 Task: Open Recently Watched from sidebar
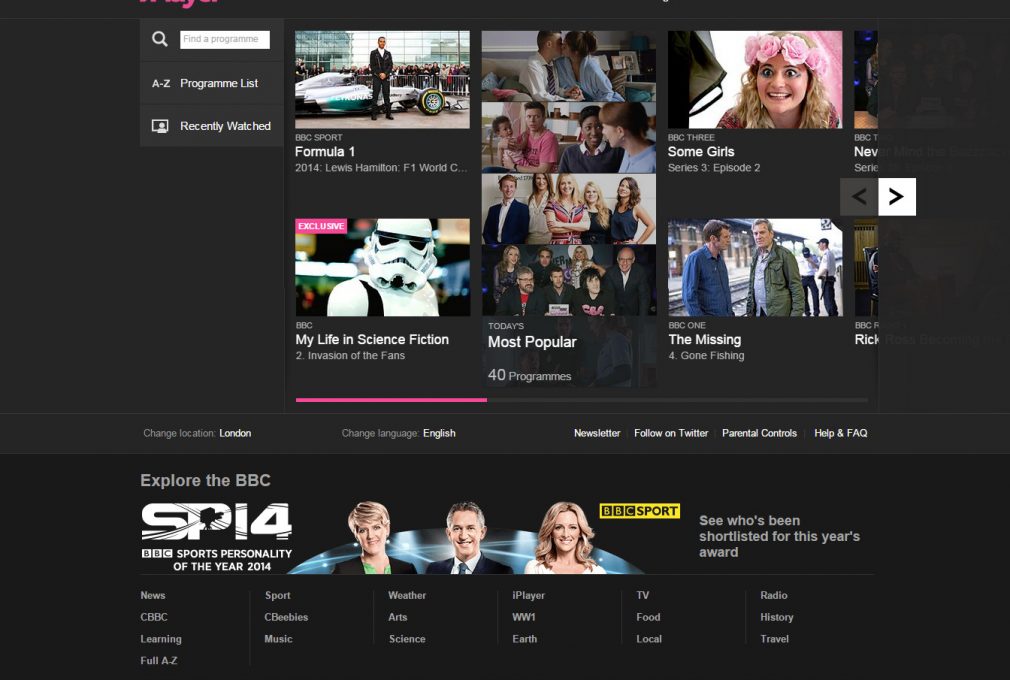coord(212,126)
